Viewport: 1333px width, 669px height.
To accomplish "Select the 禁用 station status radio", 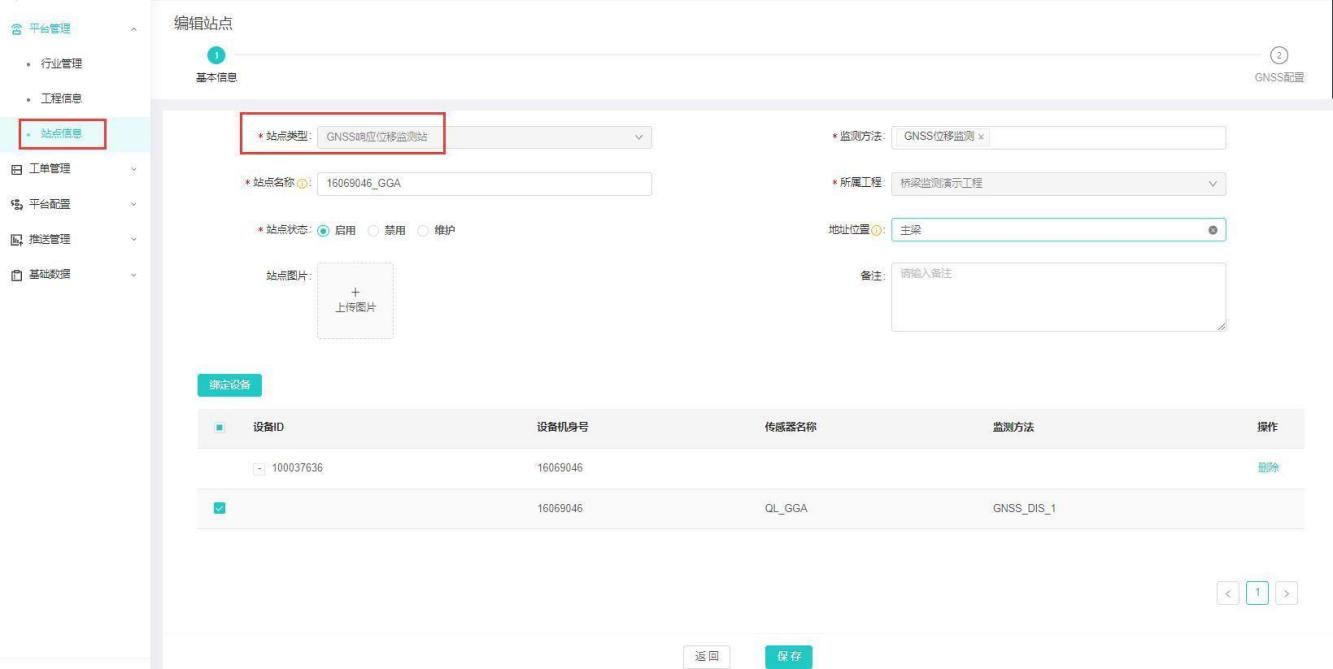I will point(375,231).
